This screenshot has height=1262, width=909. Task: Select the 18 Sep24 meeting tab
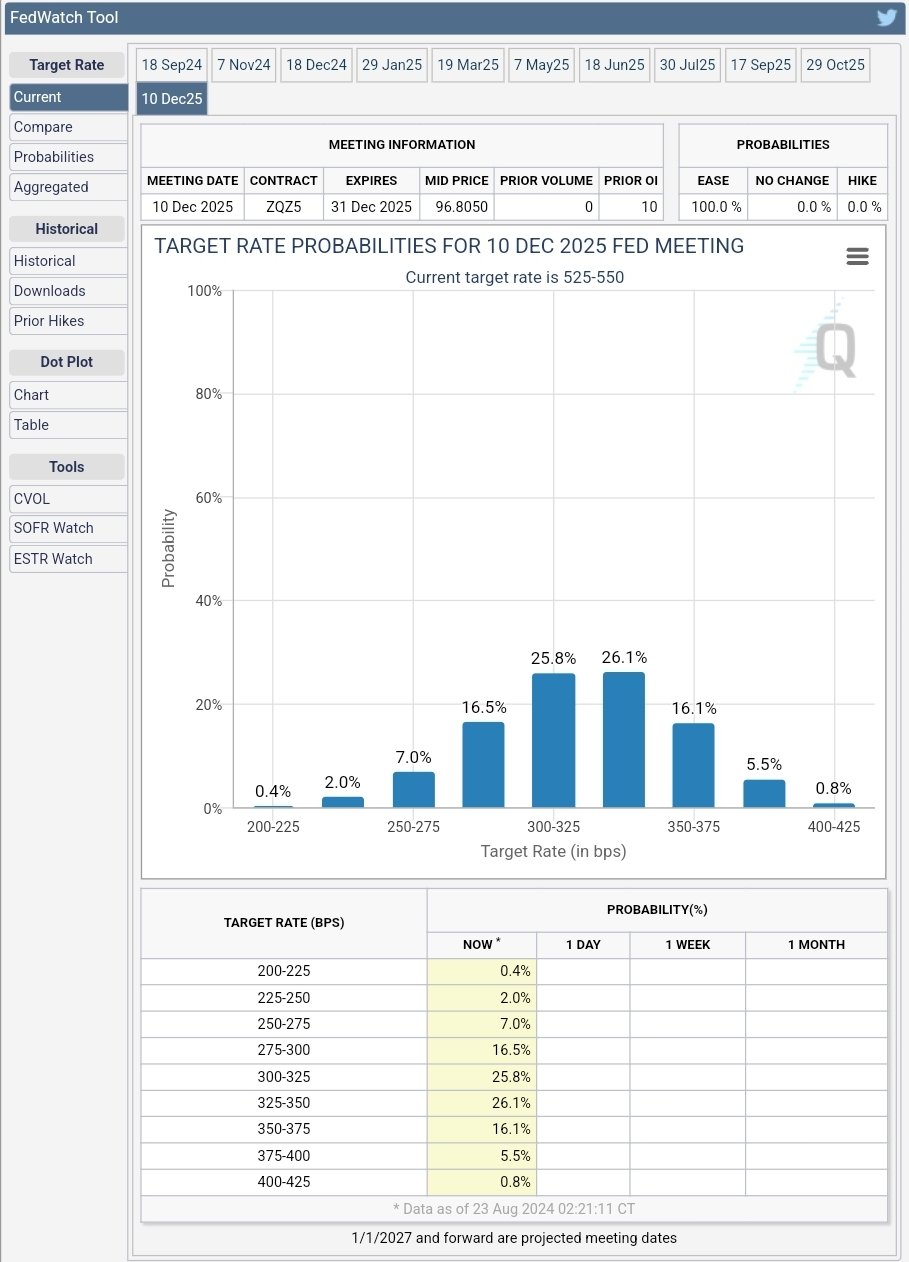click(172, 65)
